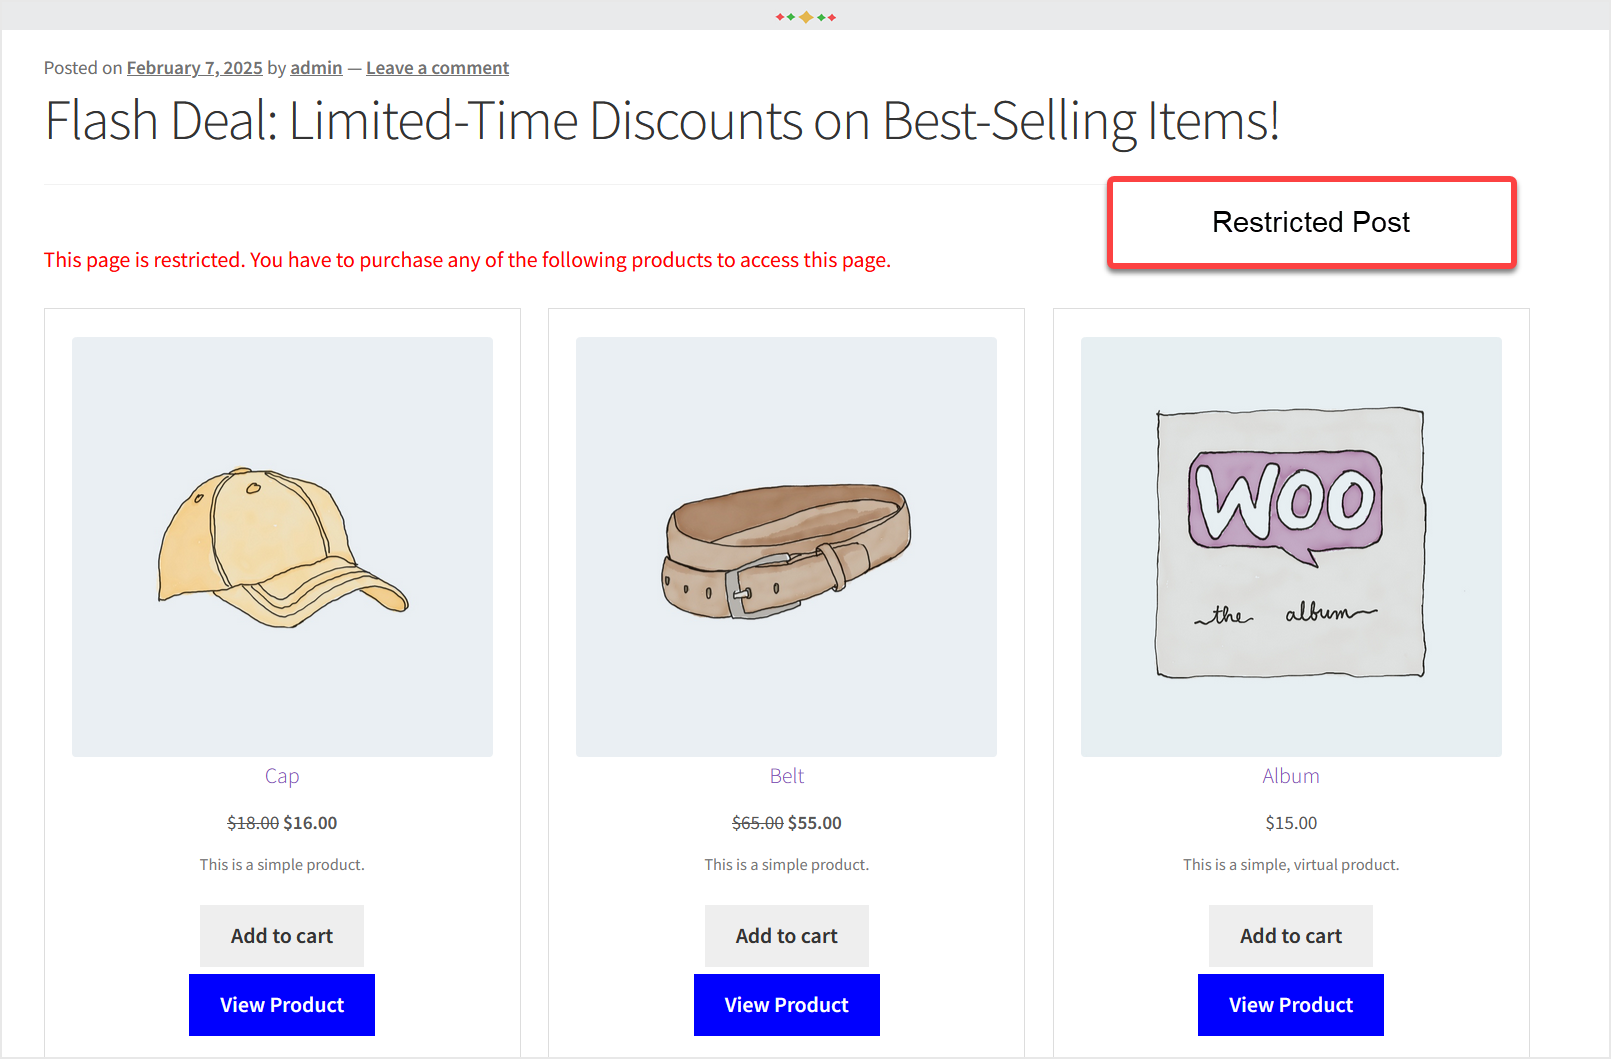This screenshot has height=1059, width=1611.
Task: Open the Woo Album cover image
Action: pyautogui.click(x=1290, y=545)
